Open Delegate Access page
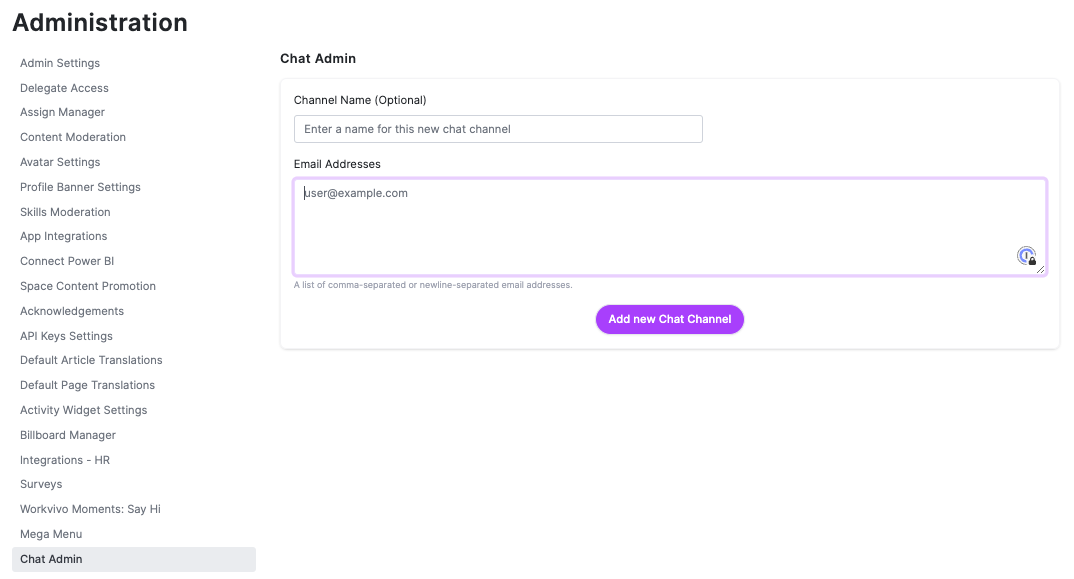 [x=64, y=88]
